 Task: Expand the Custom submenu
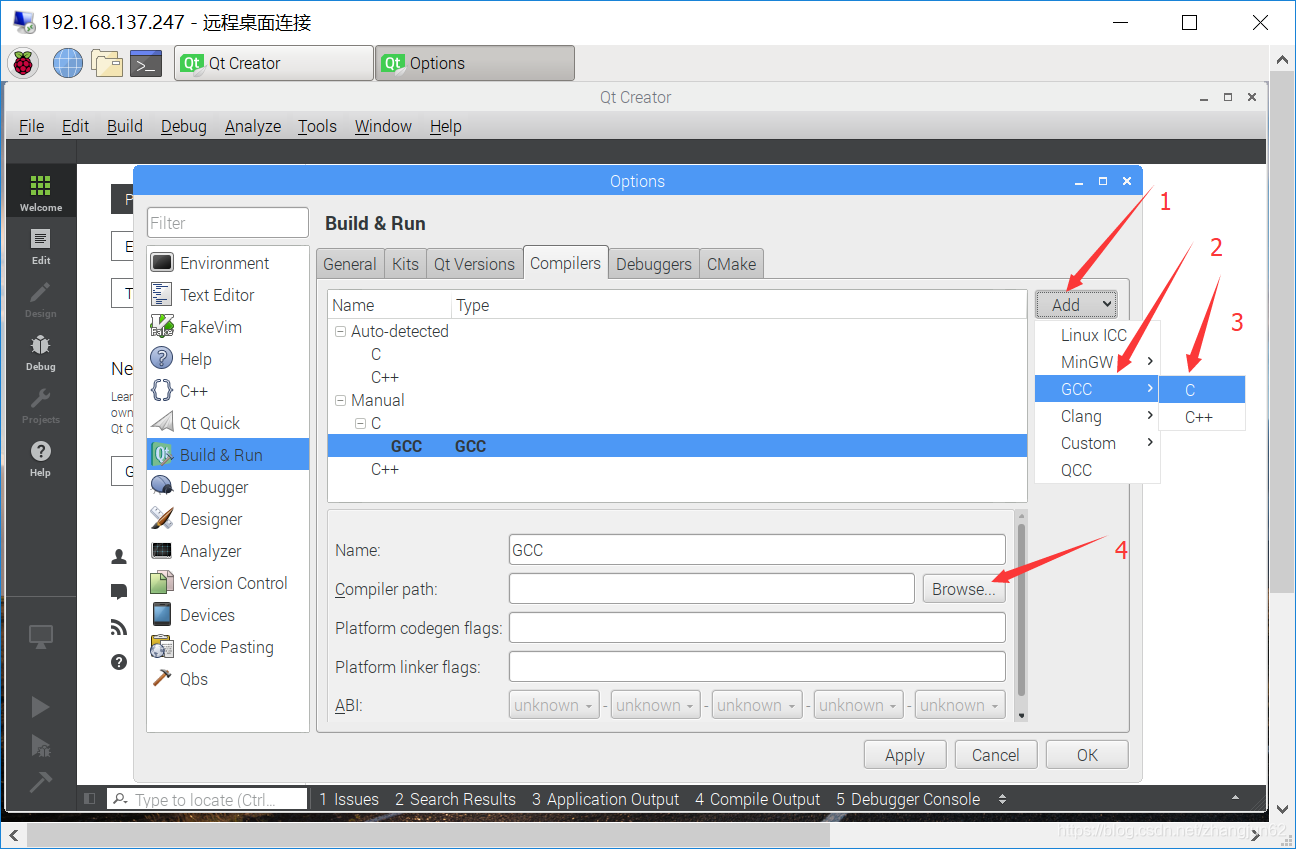(x=1097, y=443)
